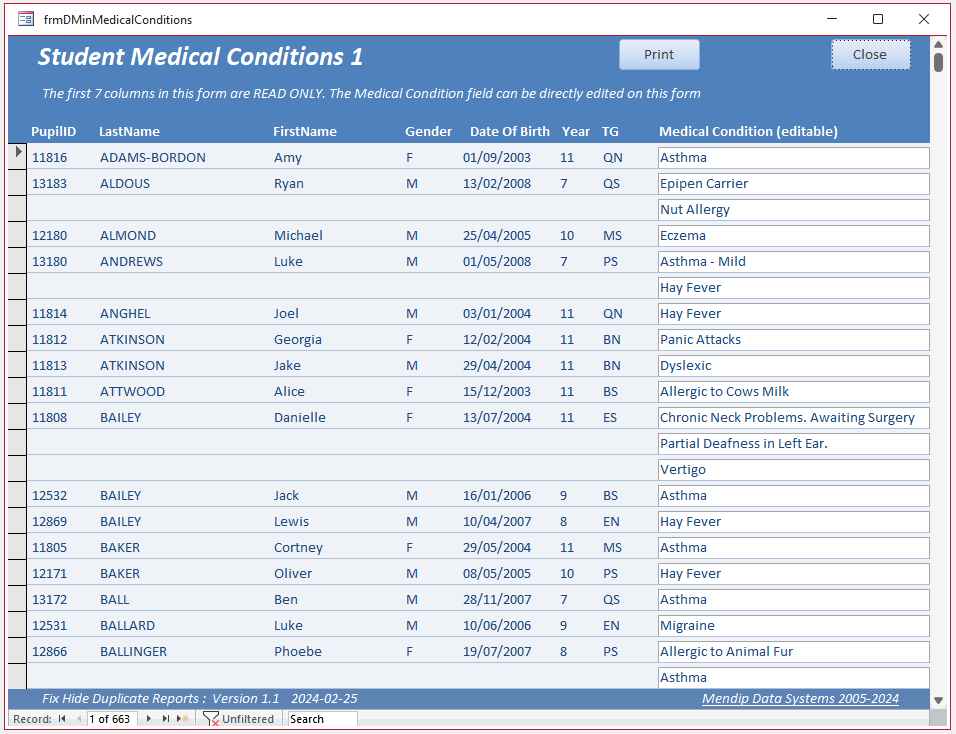Click the vertical scrollbar up arrow

tap(938, 45)
